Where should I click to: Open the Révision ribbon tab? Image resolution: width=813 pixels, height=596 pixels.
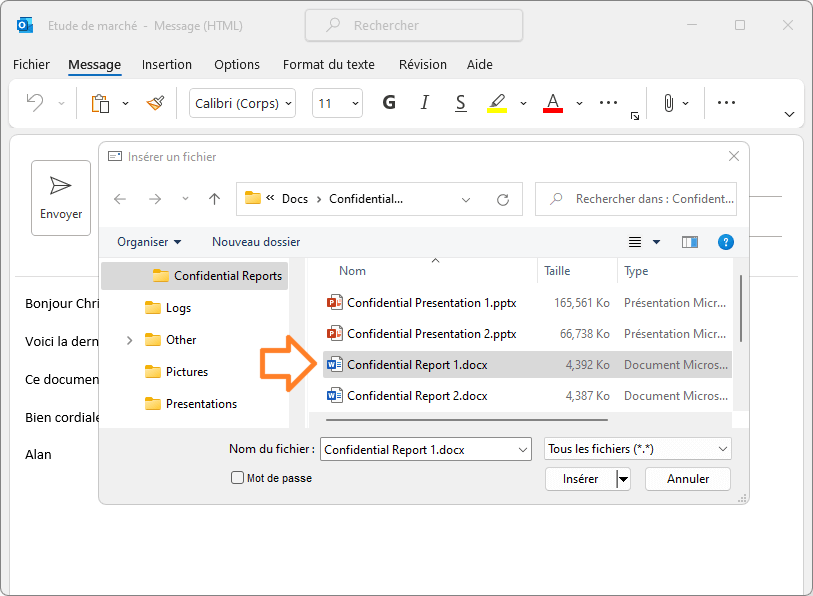coord(422,64)
